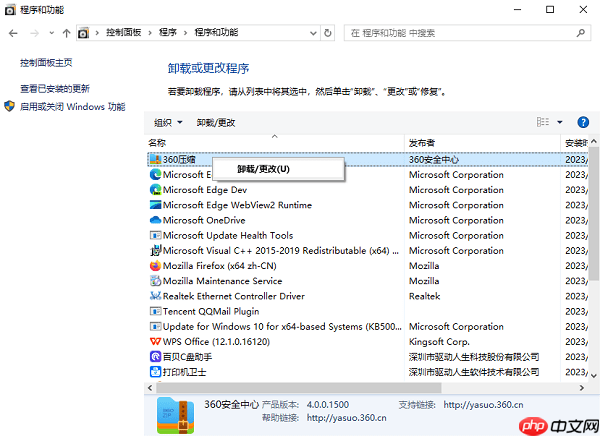The height and width of the screenshot is (436, 600).
Task: Open 控制面板主页 link
Action: (46, 62)
